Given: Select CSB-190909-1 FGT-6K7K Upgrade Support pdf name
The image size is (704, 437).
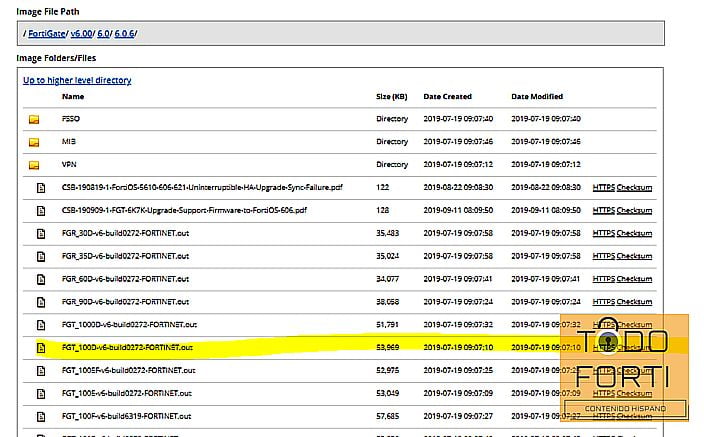Looking at the screenshot, I should coord(184,210).
